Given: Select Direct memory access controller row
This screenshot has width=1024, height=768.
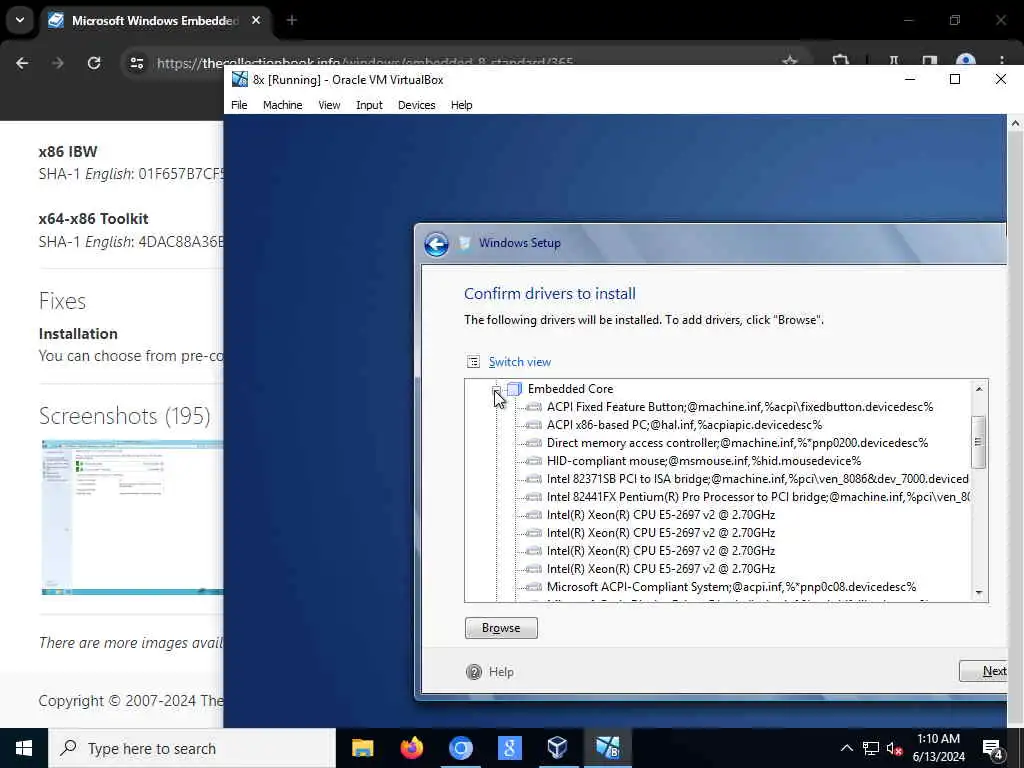Looking at the screenshot, I should coord(737,443).
